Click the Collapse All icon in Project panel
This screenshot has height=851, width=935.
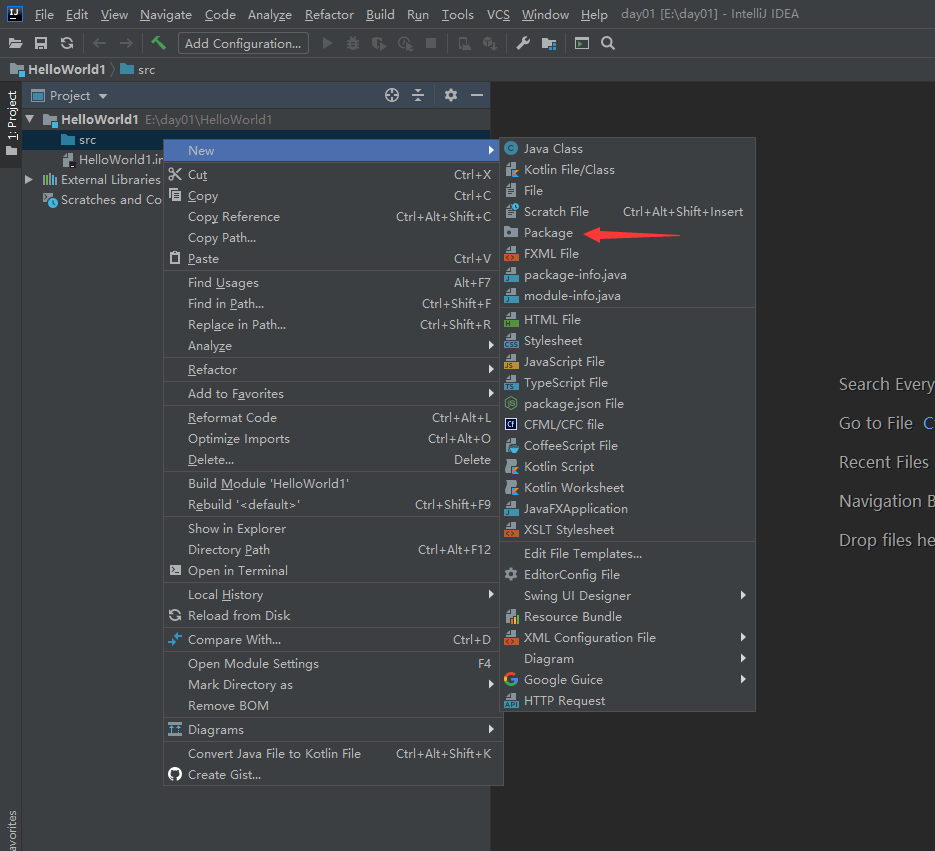pyautogui.click(x=418, y=95)
